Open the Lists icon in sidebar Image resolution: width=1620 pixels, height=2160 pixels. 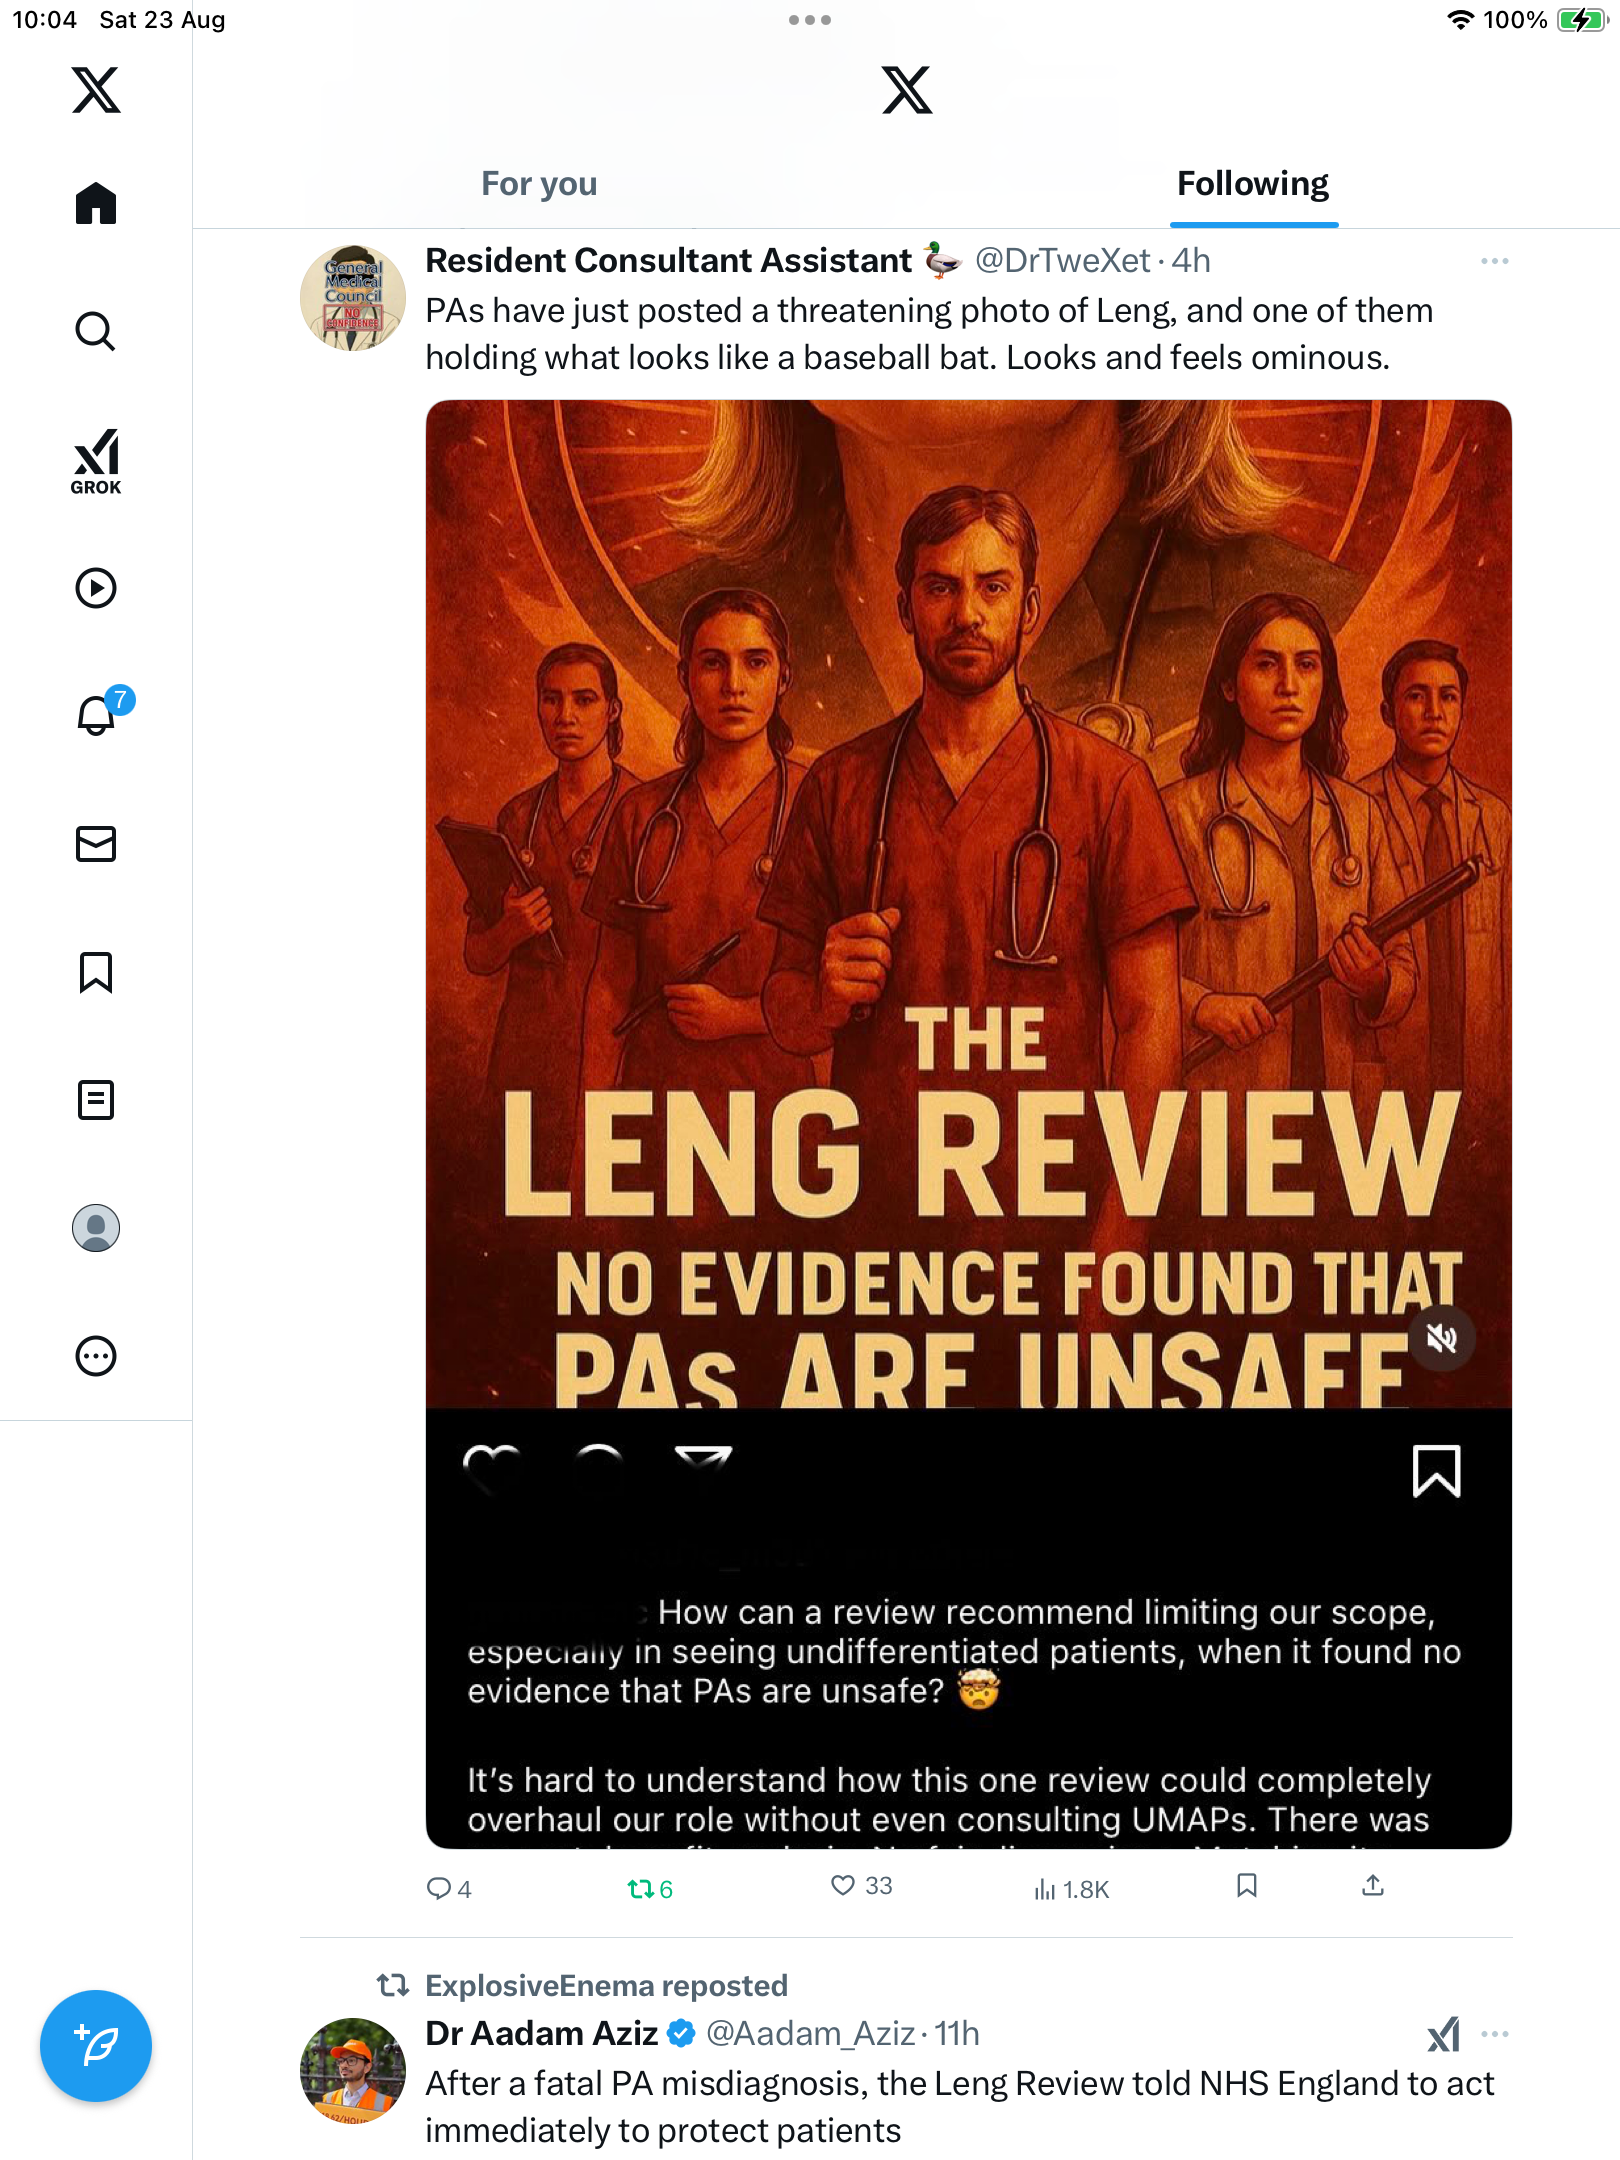(x=96, y=1100)
